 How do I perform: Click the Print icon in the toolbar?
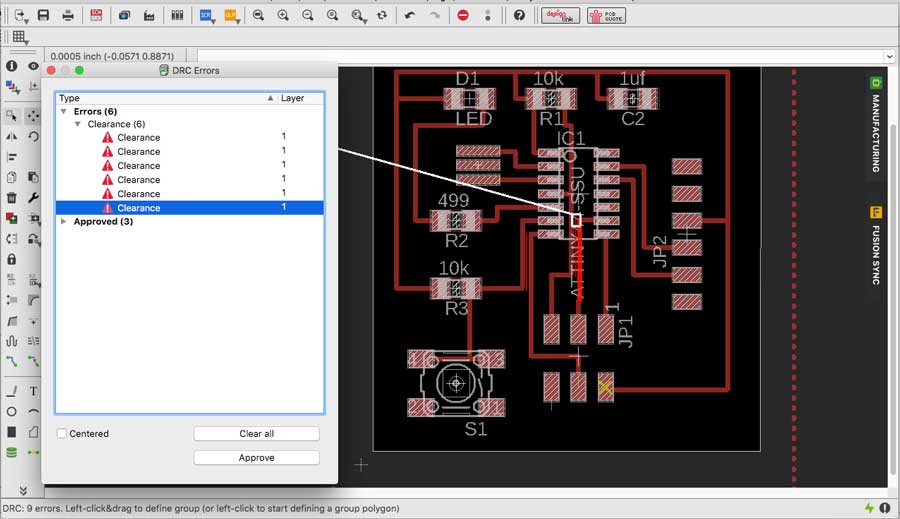pyautogui.click(x=68, y=15)
